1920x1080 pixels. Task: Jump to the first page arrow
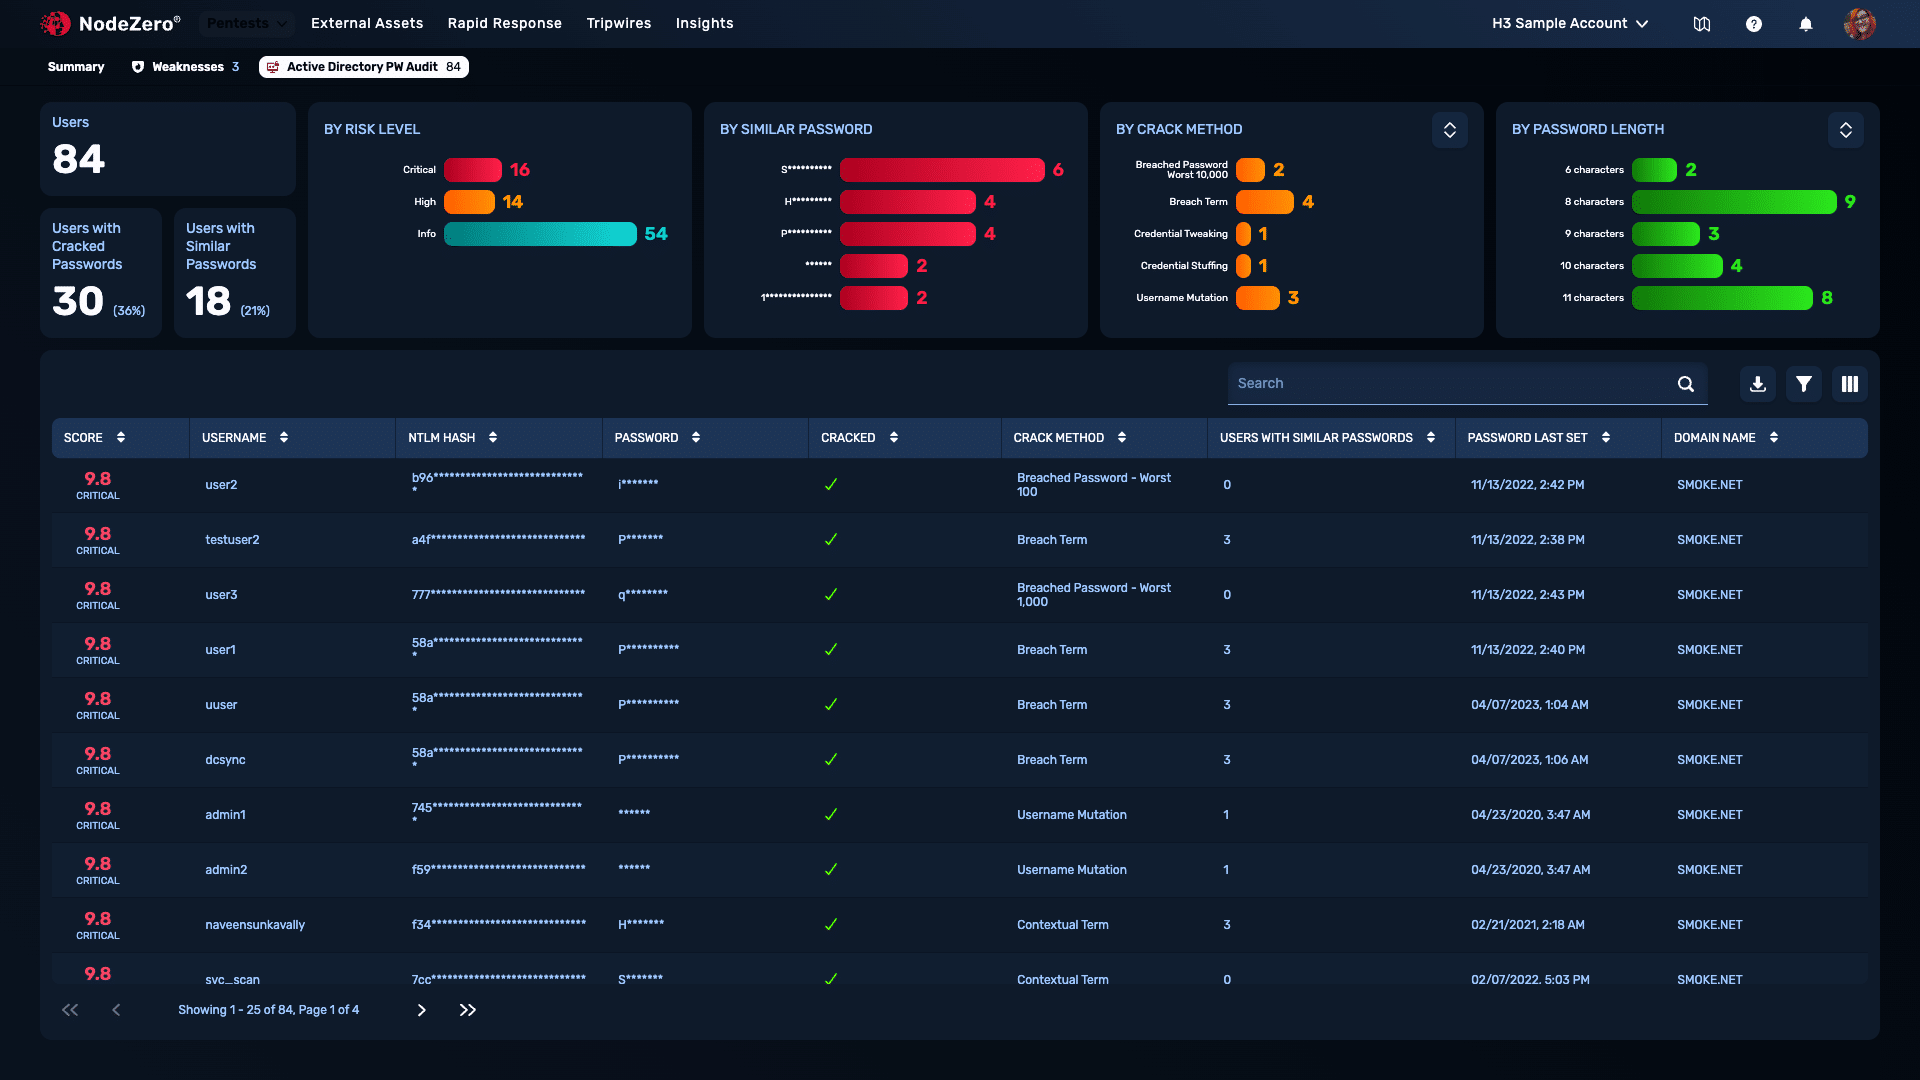(x=70, y=1010)
